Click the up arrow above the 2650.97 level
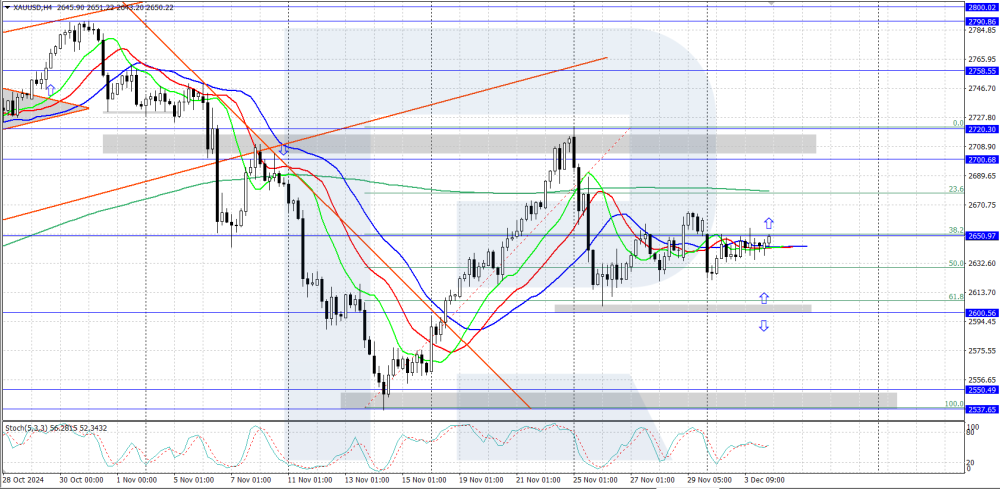This screenshot has height=489, width=1000. pos(768,224)
